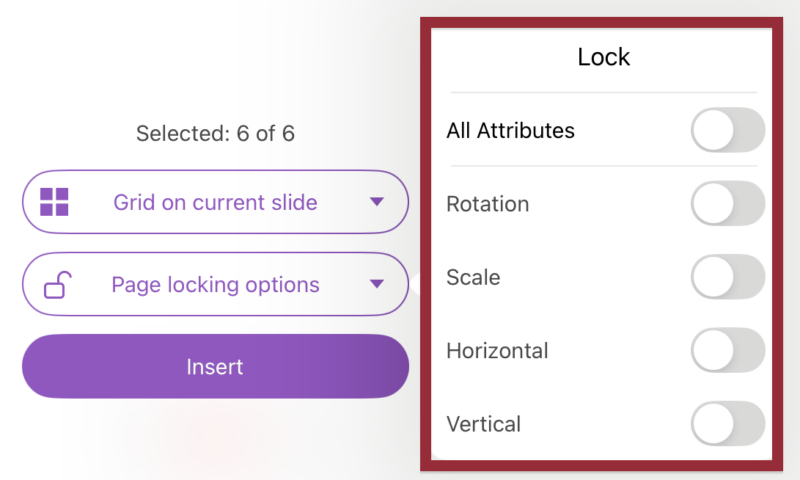Click the open padlock icon
The image size is (800, 480).
pos(56,285)
